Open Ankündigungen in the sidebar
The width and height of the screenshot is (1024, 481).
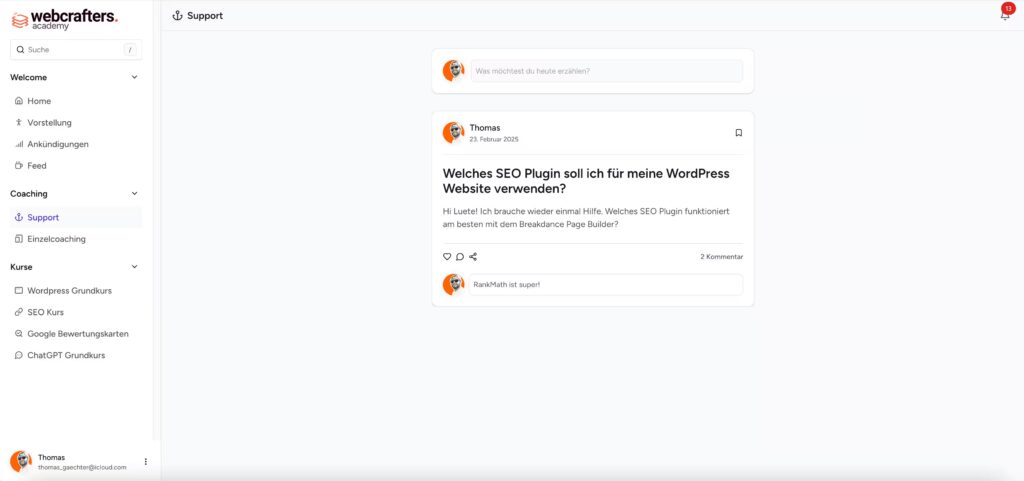[76, 144]
